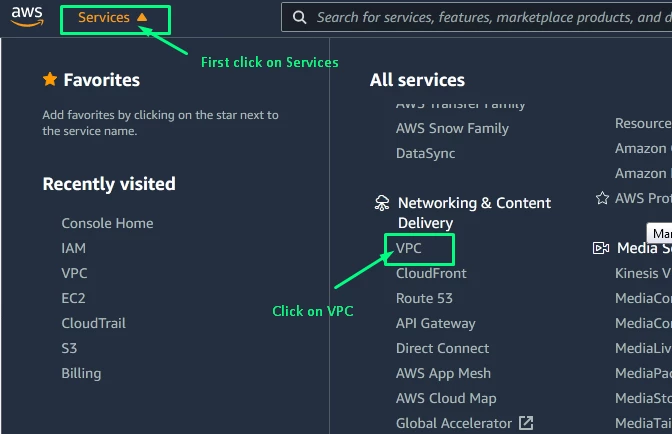This screenshot has height=434, width=672.
Task: Click the All services heading
Action: point(417,80)
